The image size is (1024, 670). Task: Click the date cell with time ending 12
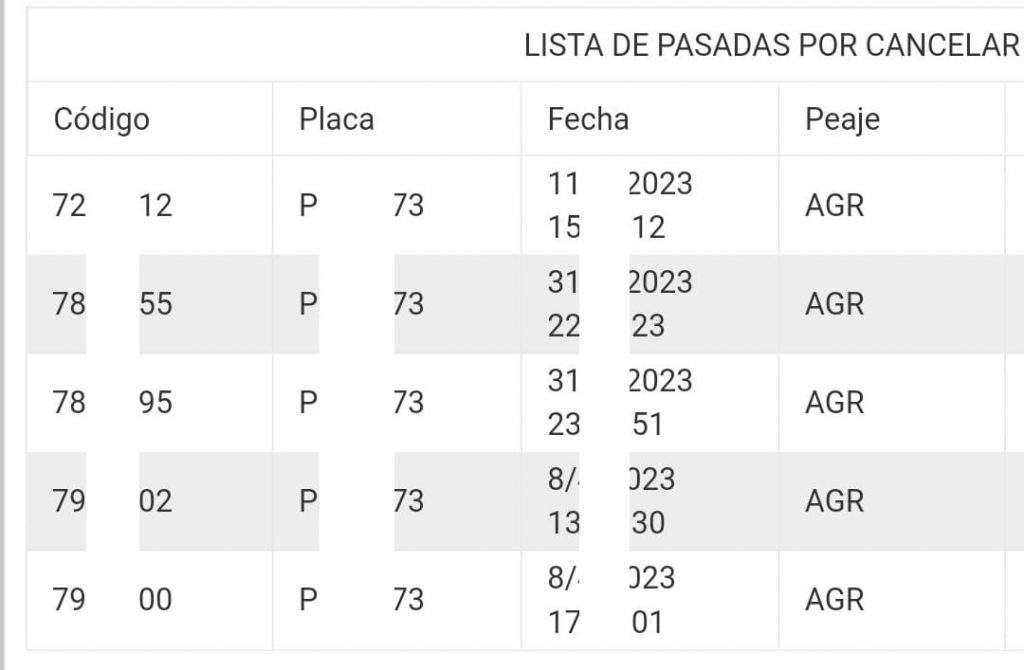pyautogui.click(x=620, y=206)
